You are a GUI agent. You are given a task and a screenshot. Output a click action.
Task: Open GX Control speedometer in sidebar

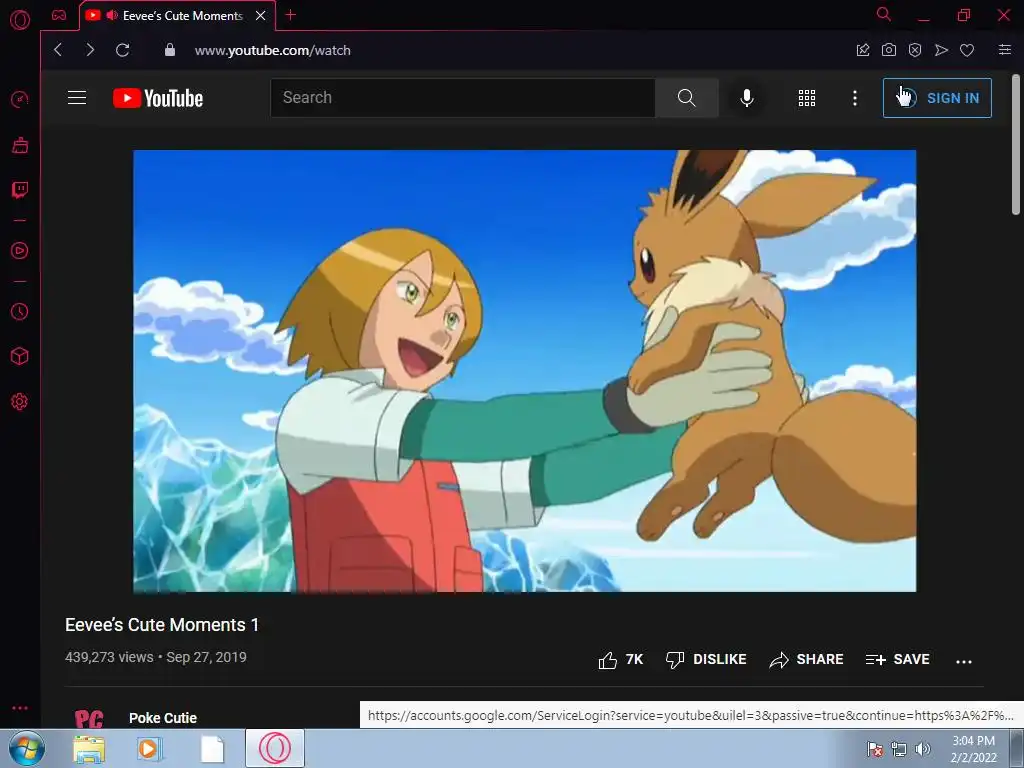pos(20,99)
